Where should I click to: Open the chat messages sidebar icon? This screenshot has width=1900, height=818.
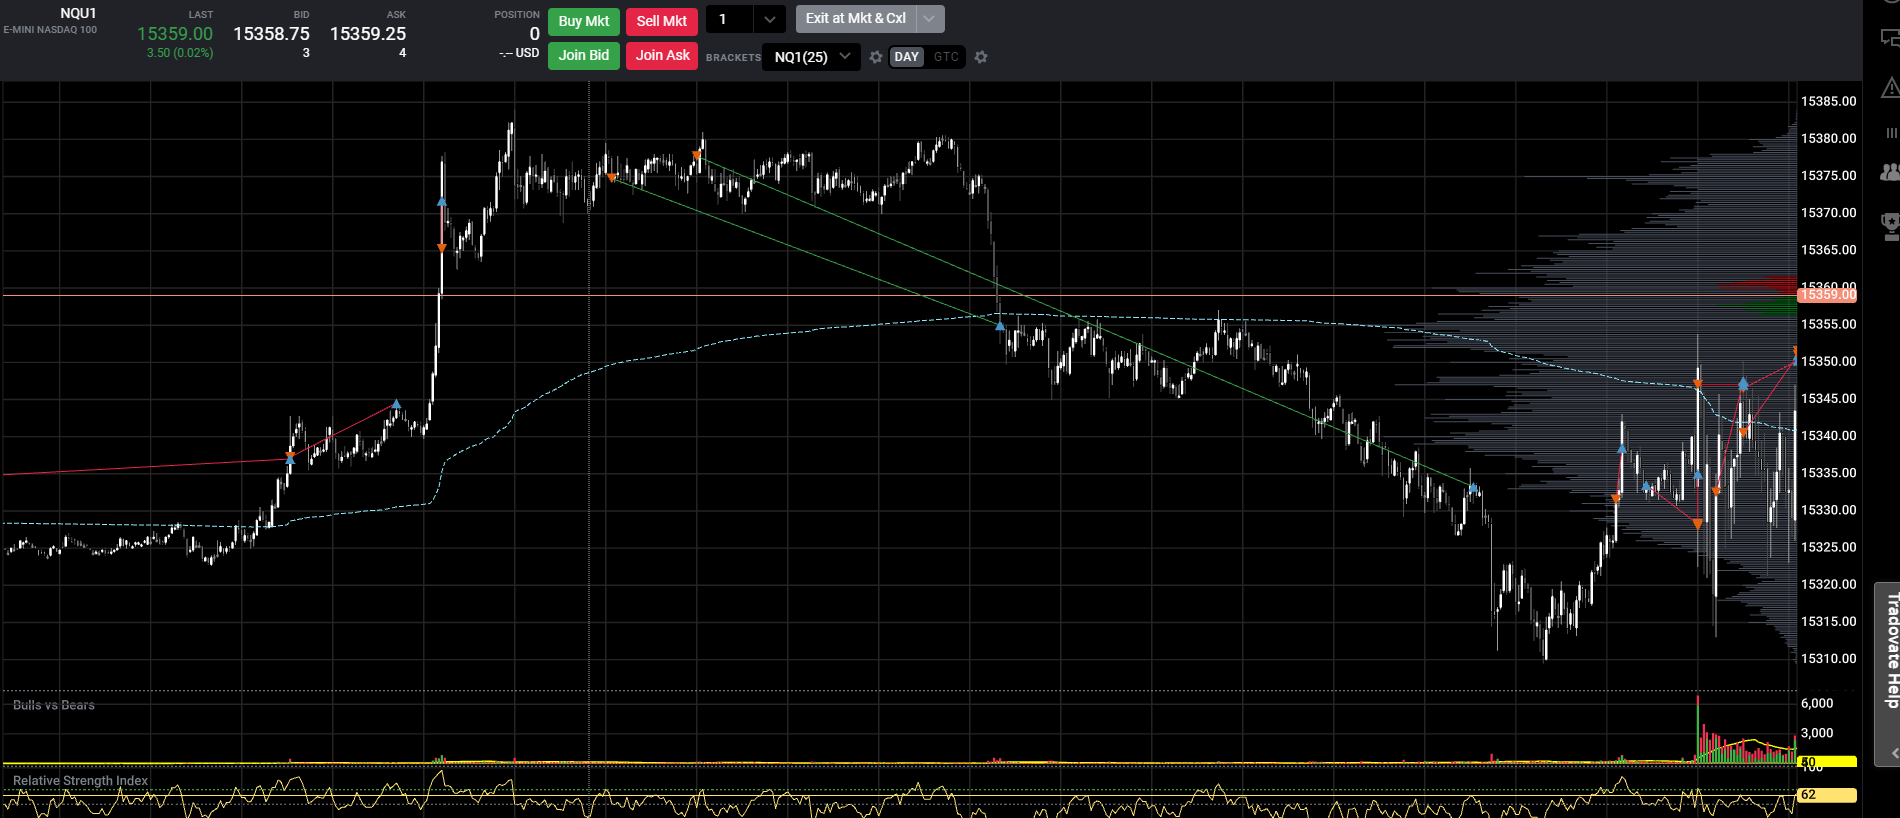1889,38
